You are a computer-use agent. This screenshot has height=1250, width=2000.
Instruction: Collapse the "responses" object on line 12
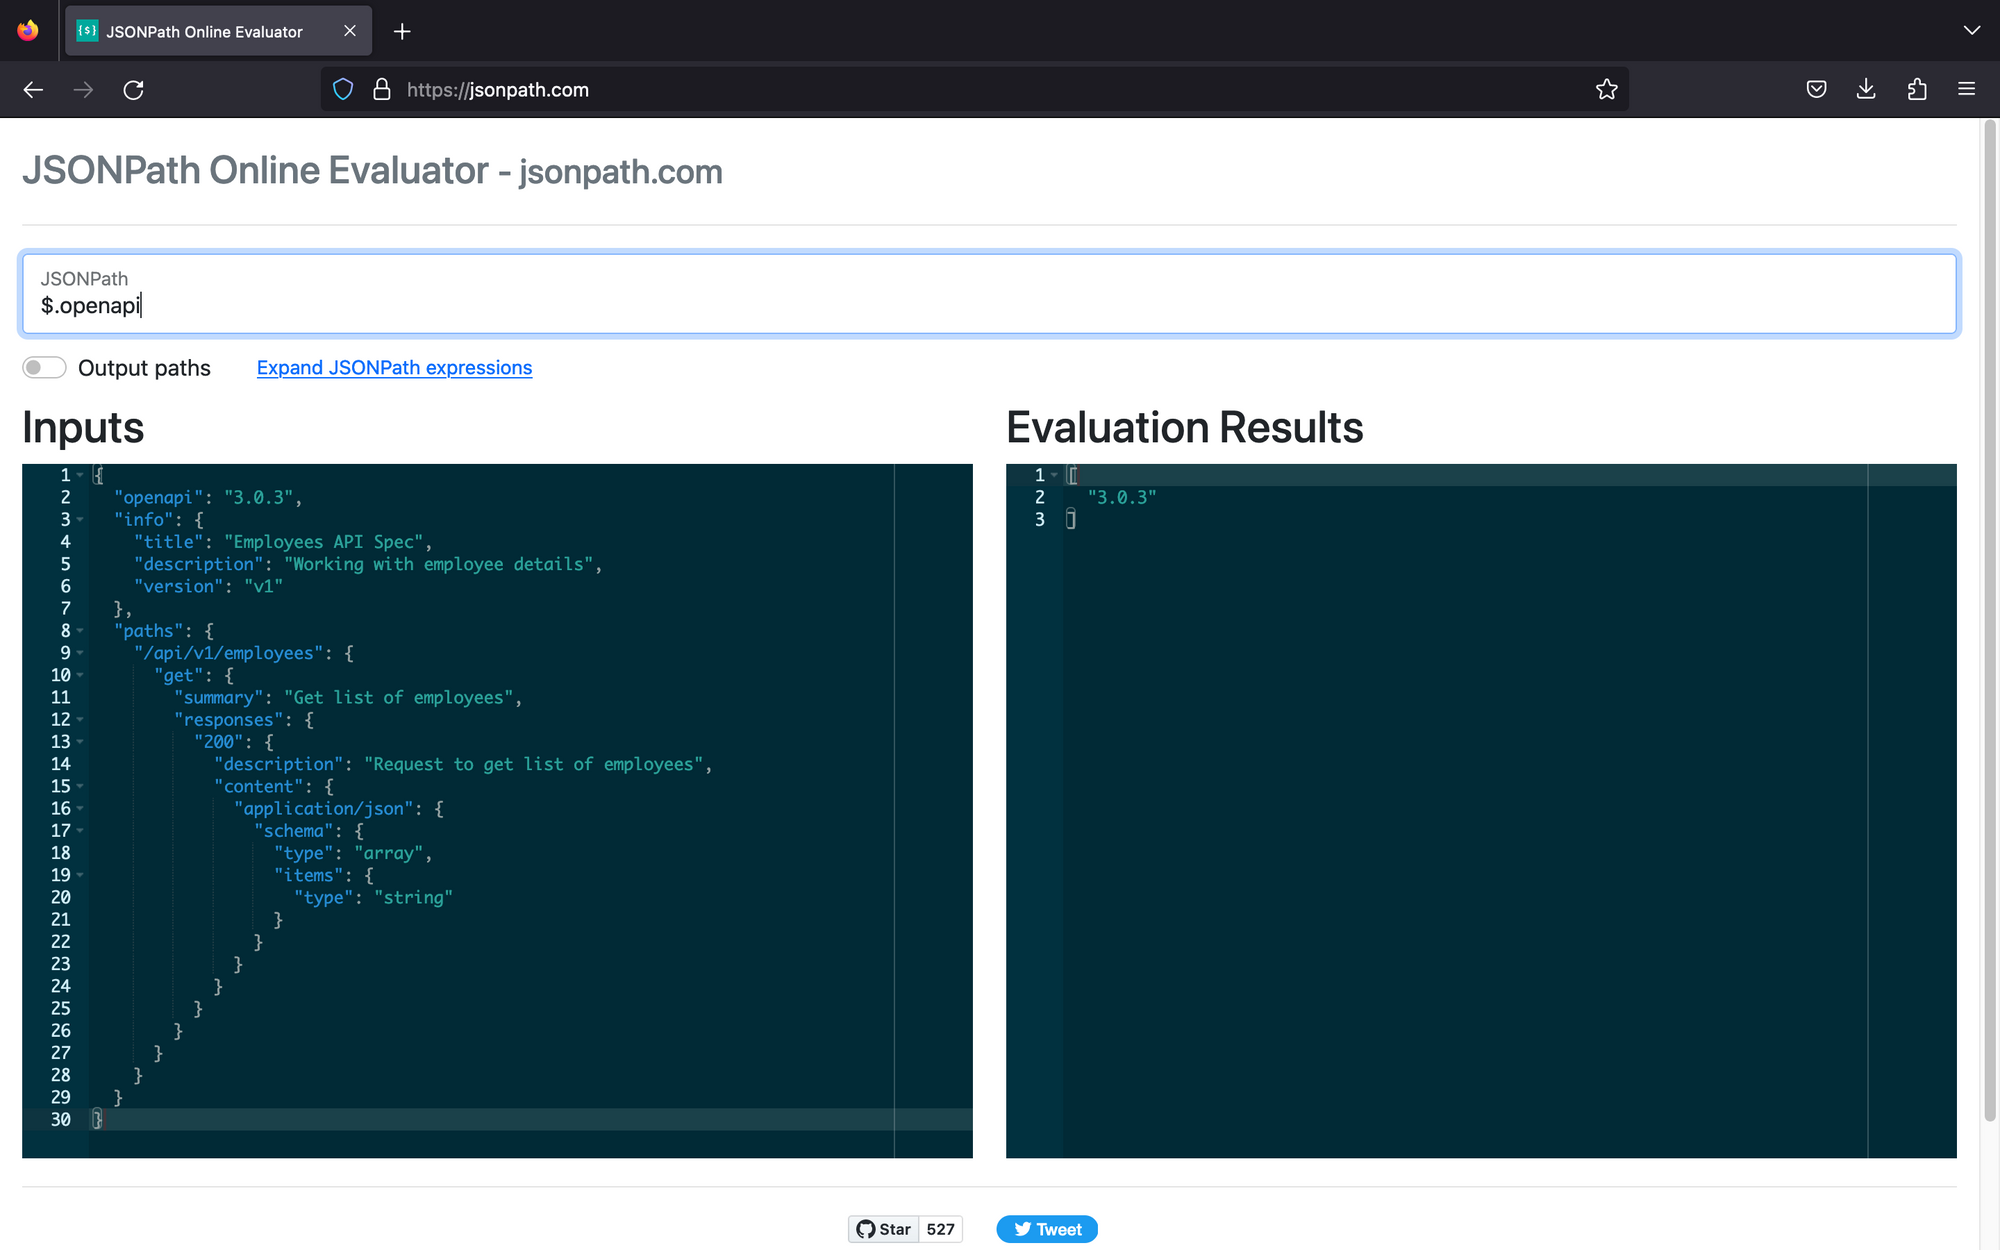pos(80,720)
